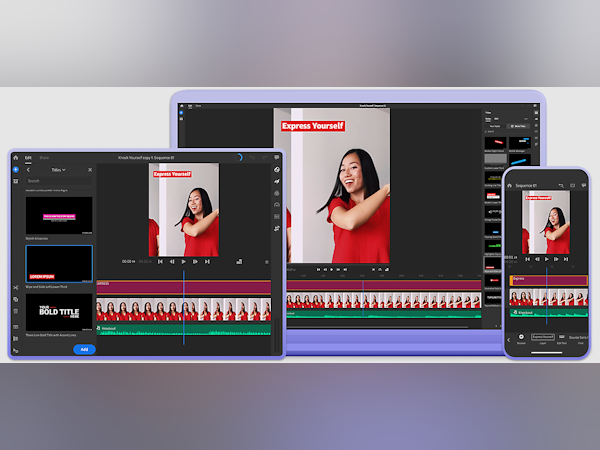Open the feedback chat icon on phone
The height and width of the screenshot is (450, 600).
(584, 186)
